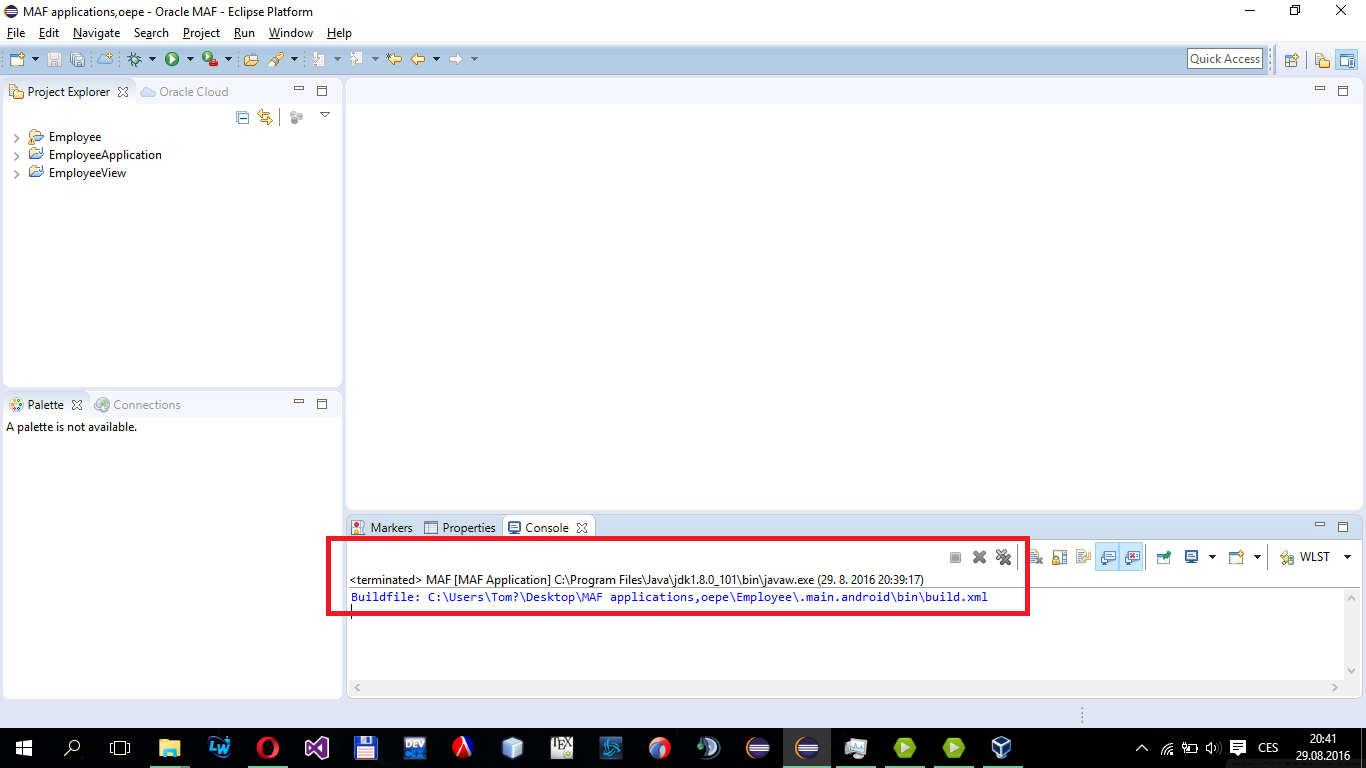Close the Console tab
The image size is (1366, 768).
coord(582,528)
